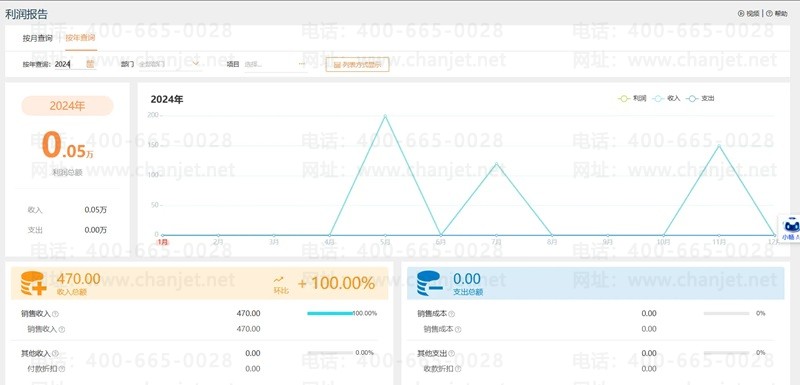800x385 pixels.
Task: Toggle the 支出 series in chart legend
Action: point(700,98)
